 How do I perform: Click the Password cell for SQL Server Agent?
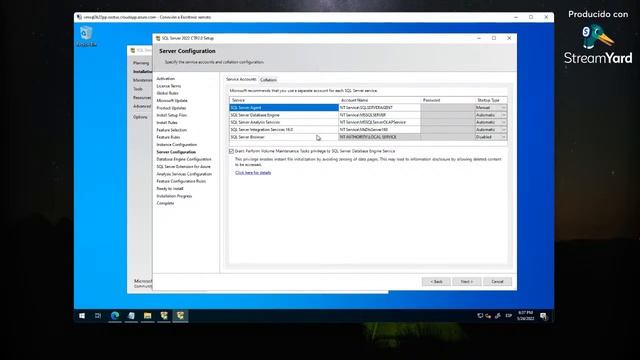click(448, 108)
